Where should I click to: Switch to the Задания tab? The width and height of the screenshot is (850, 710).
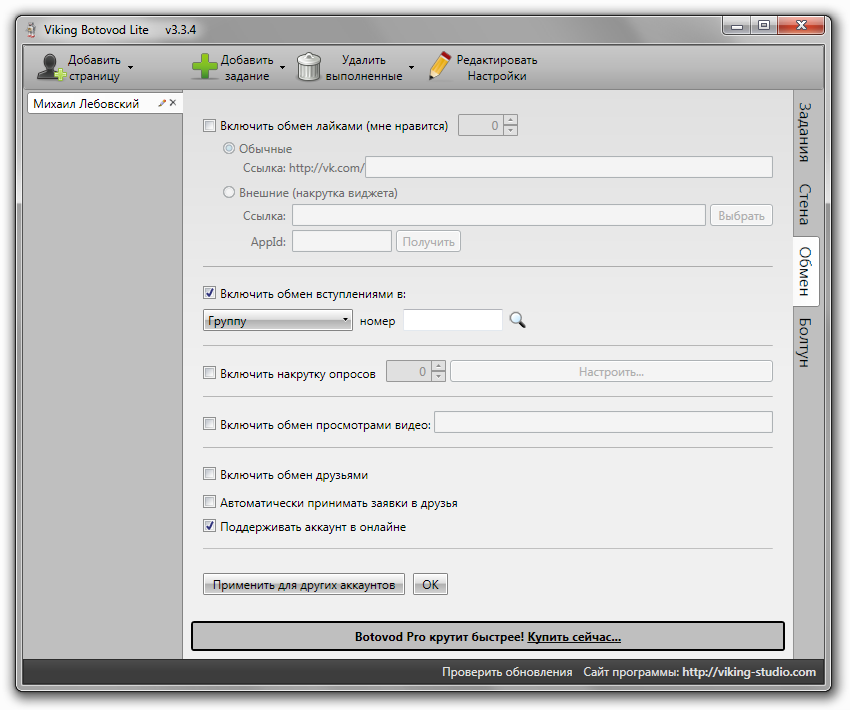pos(805,131)
